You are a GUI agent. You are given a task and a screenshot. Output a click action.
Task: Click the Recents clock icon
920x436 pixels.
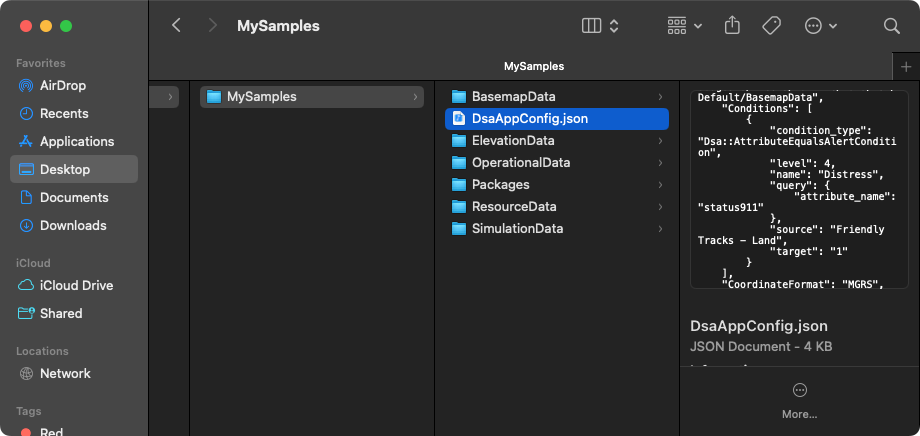[26, 113]
